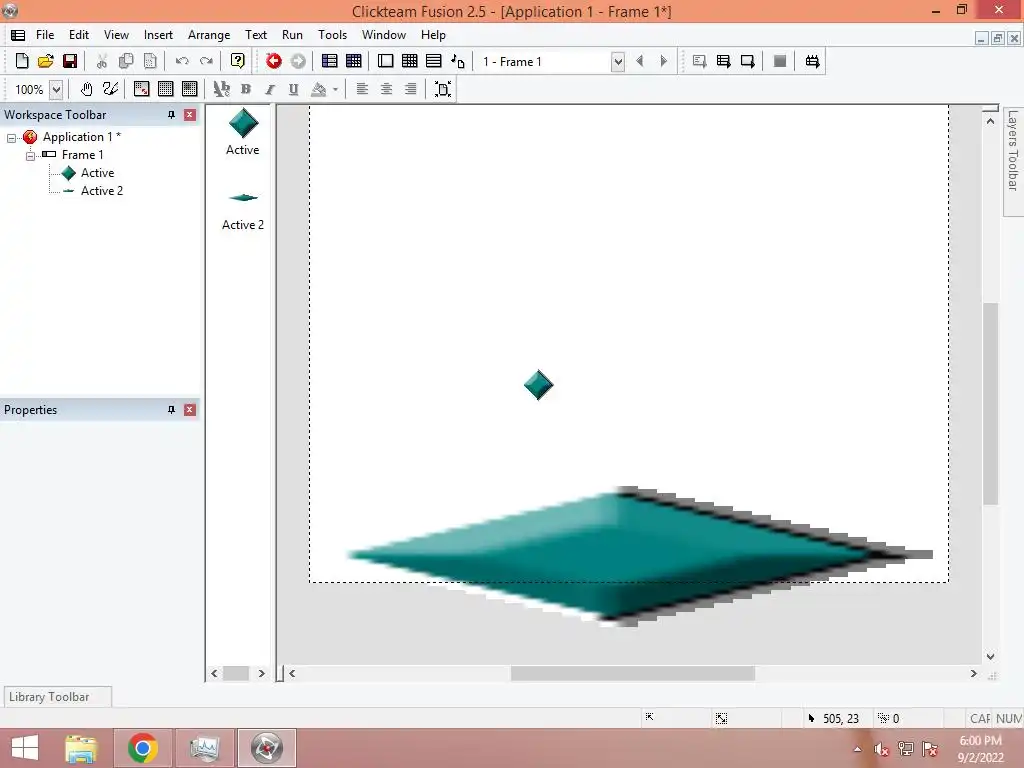Toggle the Show Grid icon

[165, 89]
